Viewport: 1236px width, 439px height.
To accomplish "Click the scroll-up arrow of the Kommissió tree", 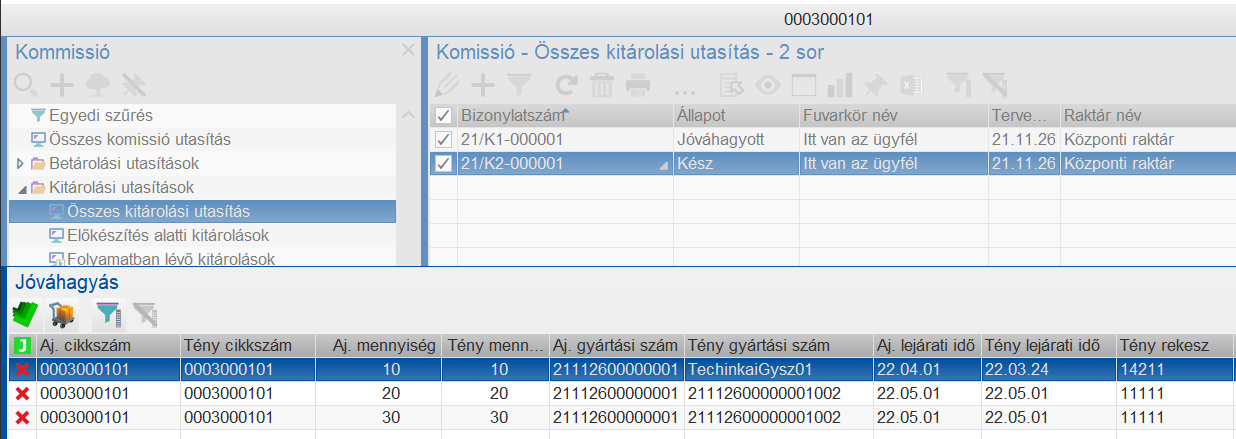I will click(x=408, y=115).
